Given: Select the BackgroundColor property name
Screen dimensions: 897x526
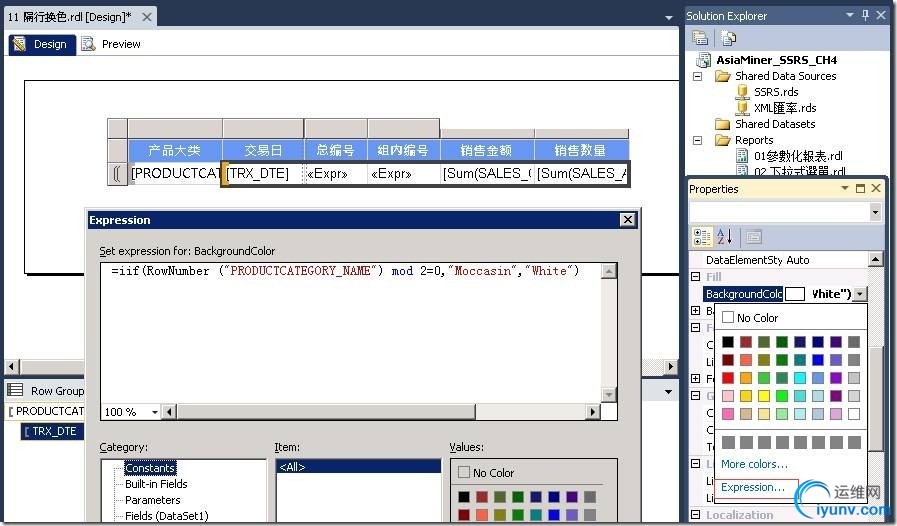Looking at the screenshot, I should click(x=743, y=294).
